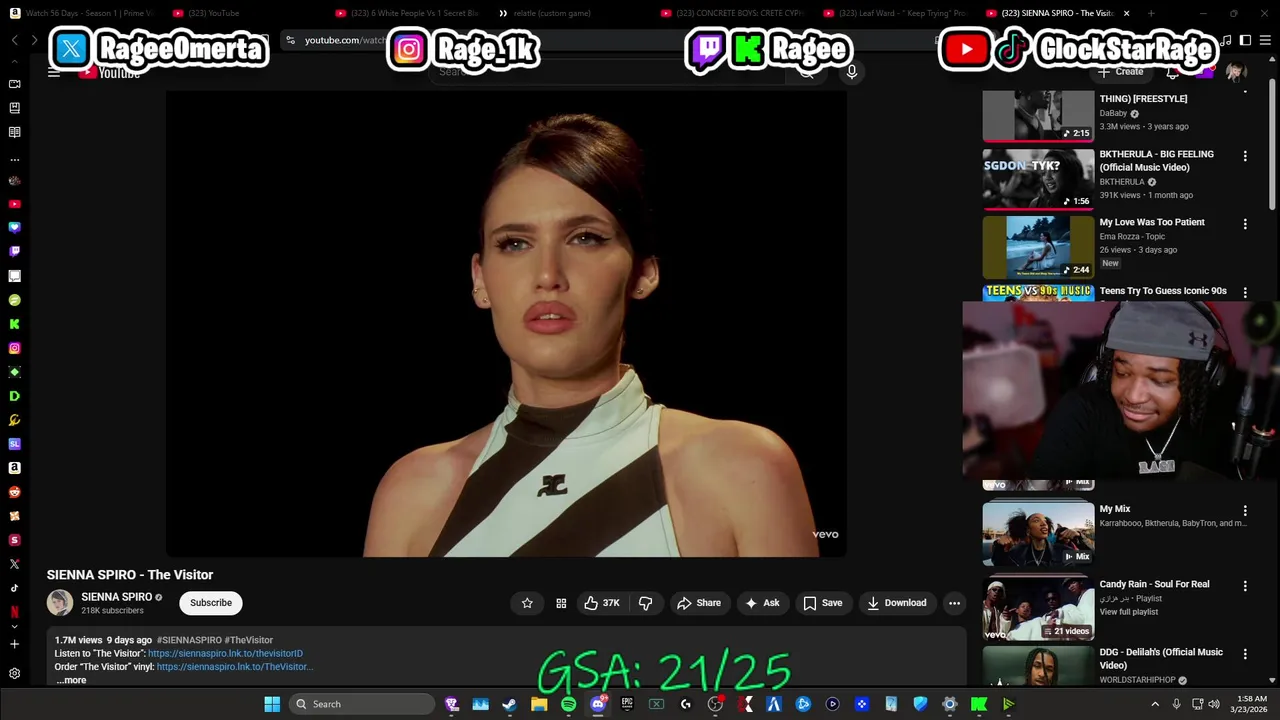Open the DaBaby freestyle video thumbnail
The height and width of the screenshot is (720, 1280).
click(1038, 115)
